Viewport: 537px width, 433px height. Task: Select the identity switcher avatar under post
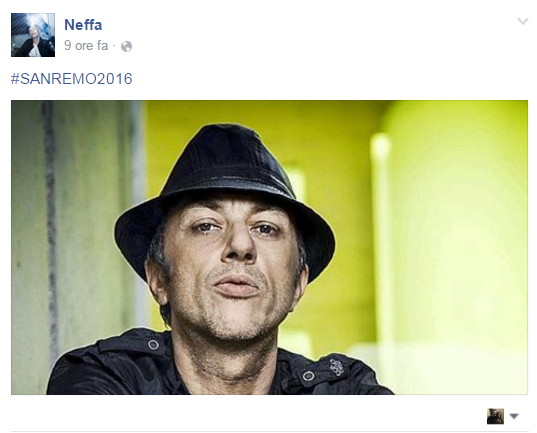(x=495, y=416)
